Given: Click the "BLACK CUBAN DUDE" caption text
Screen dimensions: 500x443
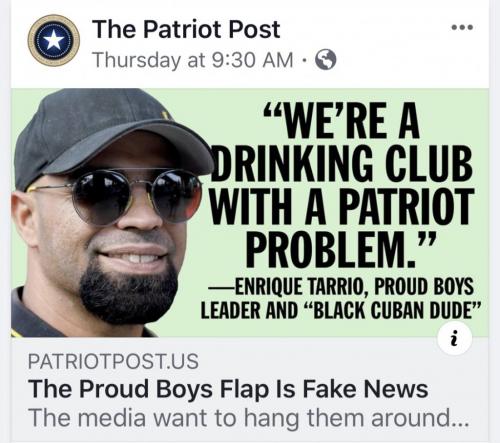Looking at the screenshot, I should pyautogui.click(x=393, y=310).
